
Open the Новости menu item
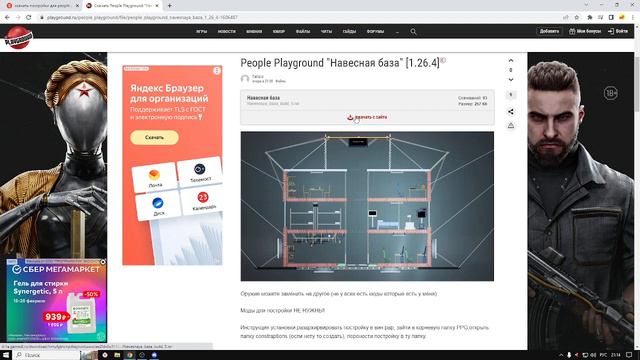[227, 31]
